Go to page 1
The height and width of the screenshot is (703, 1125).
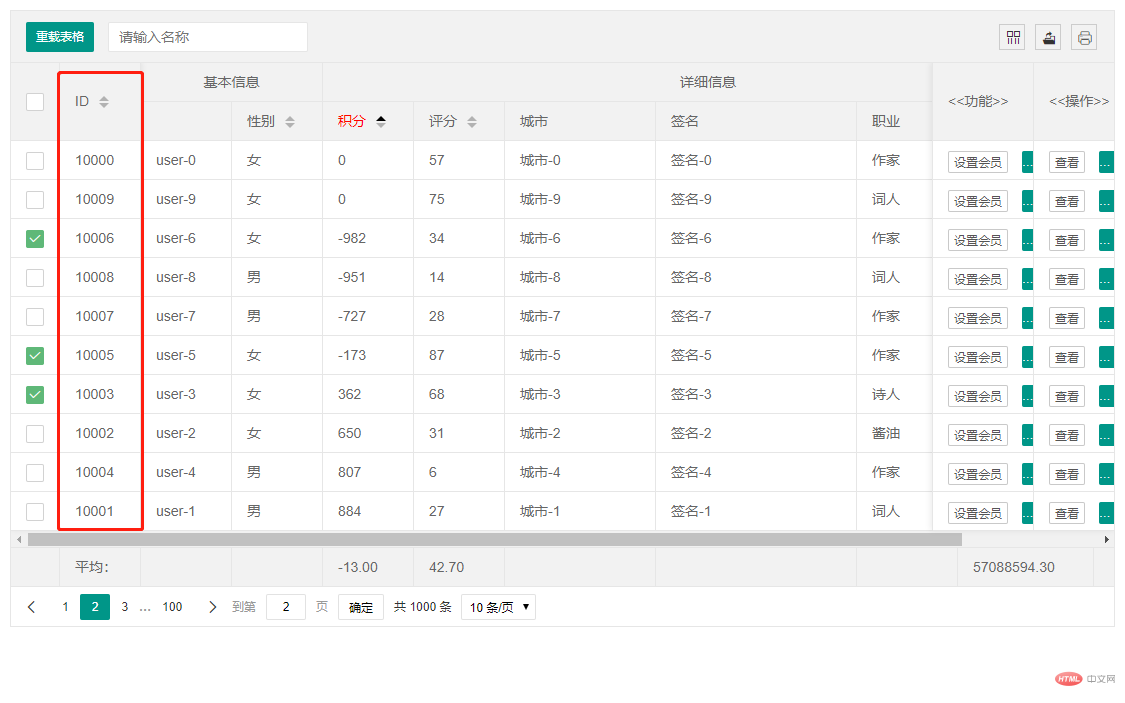[x=65, y=607]
